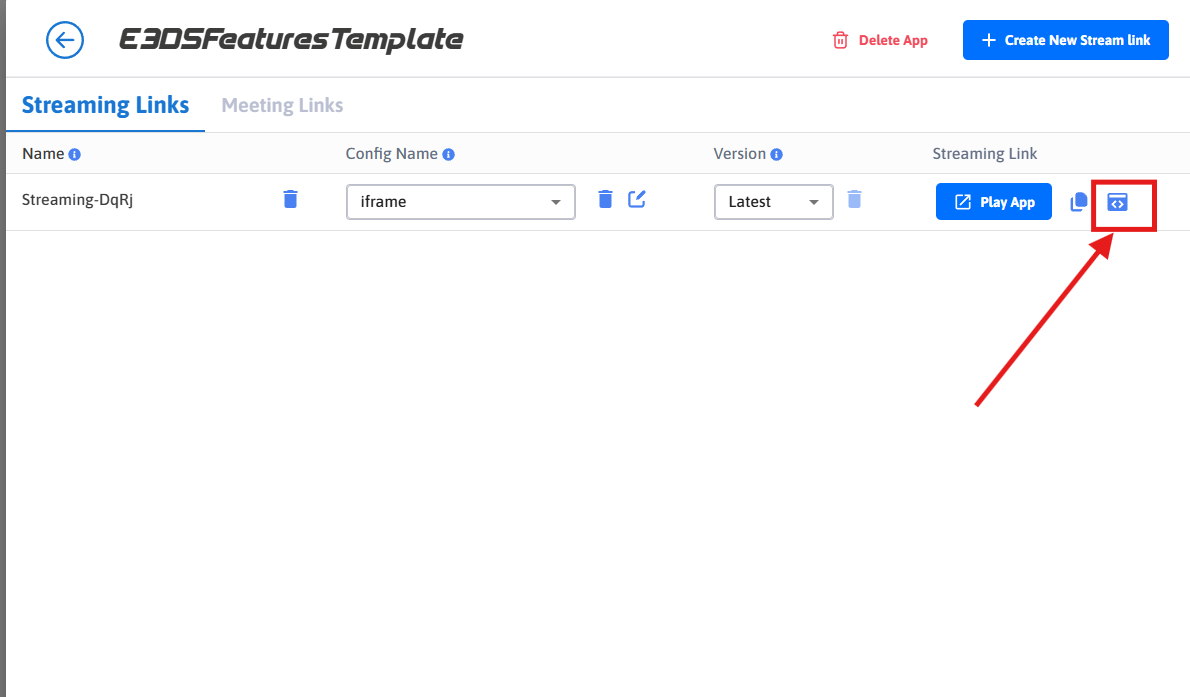This screenshot has width=1190, height=697.
Task: Click the Streaming Link column header
Action: click(984, 154)
